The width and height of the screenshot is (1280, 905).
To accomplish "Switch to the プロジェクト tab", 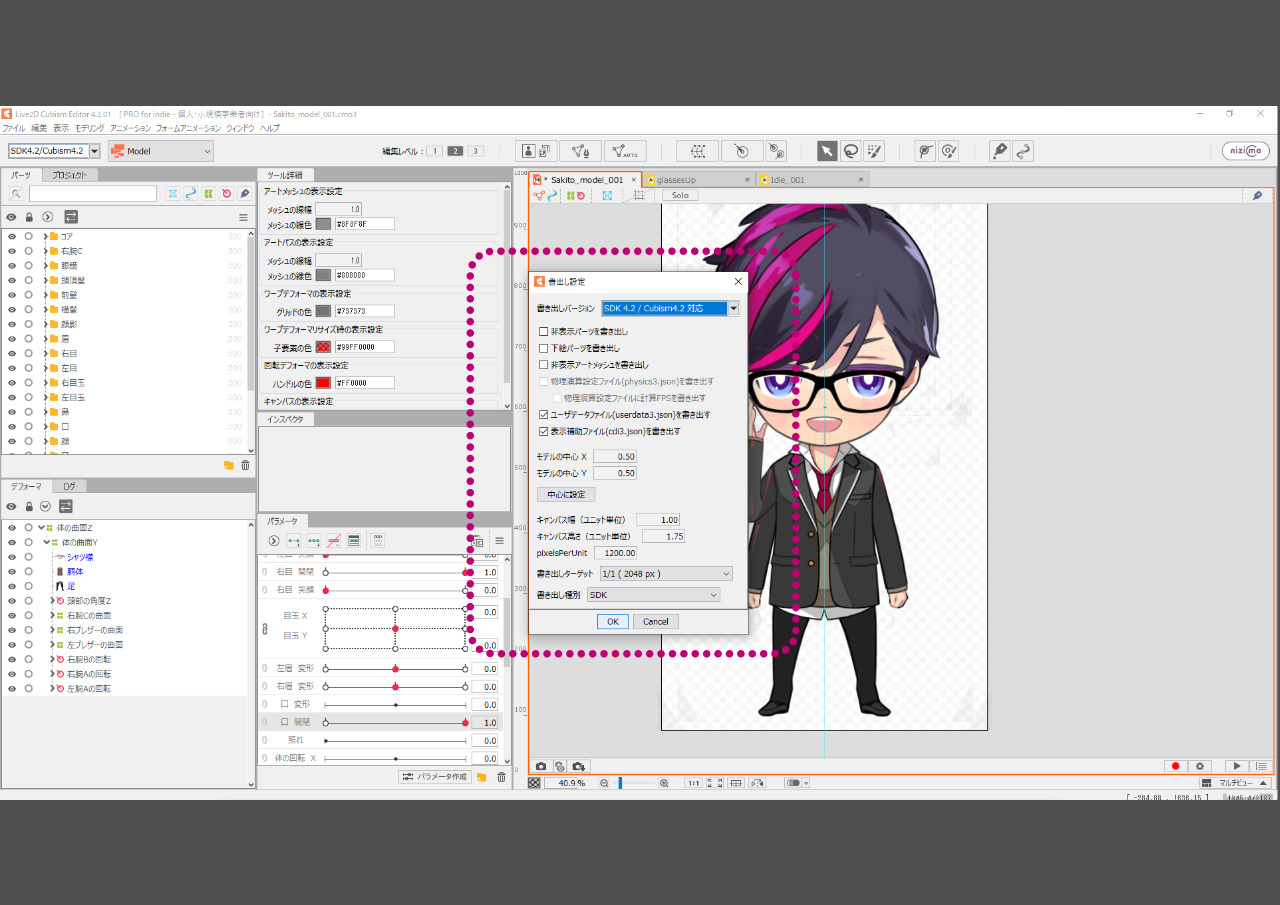I will pos(70,175).
